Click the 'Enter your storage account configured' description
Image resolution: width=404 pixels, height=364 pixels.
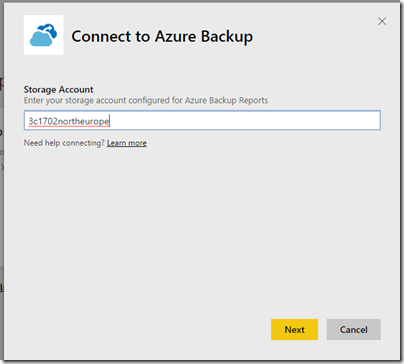pos(146,100)
